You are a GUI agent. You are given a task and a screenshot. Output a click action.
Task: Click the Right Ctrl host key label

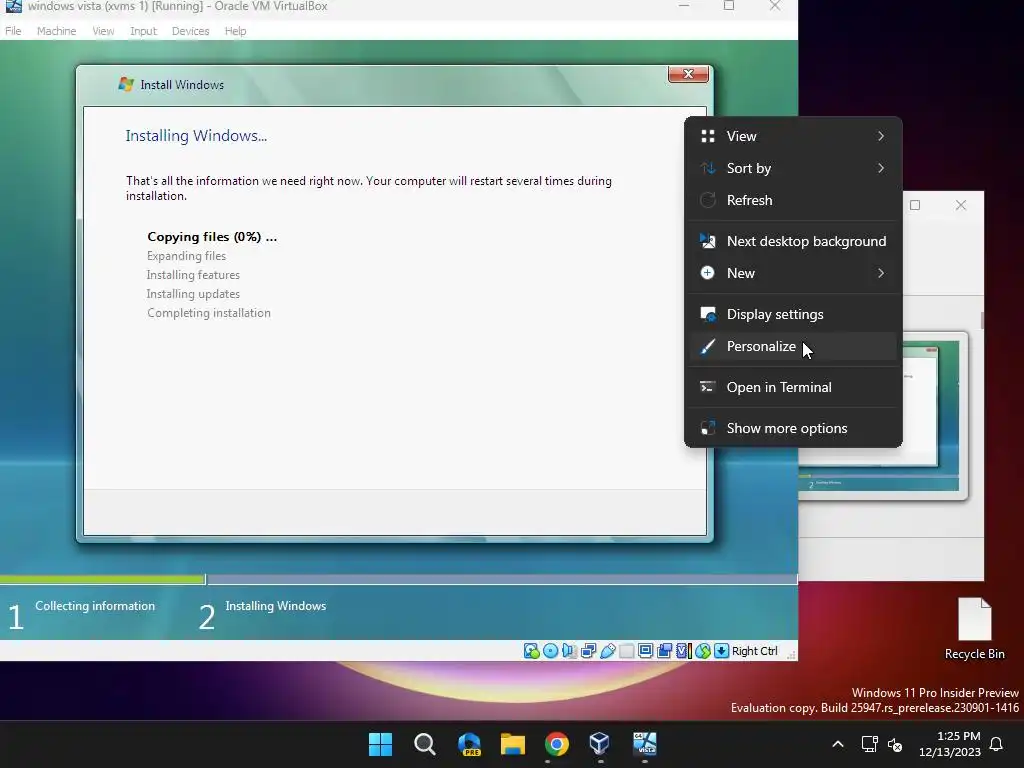[754, 650]
